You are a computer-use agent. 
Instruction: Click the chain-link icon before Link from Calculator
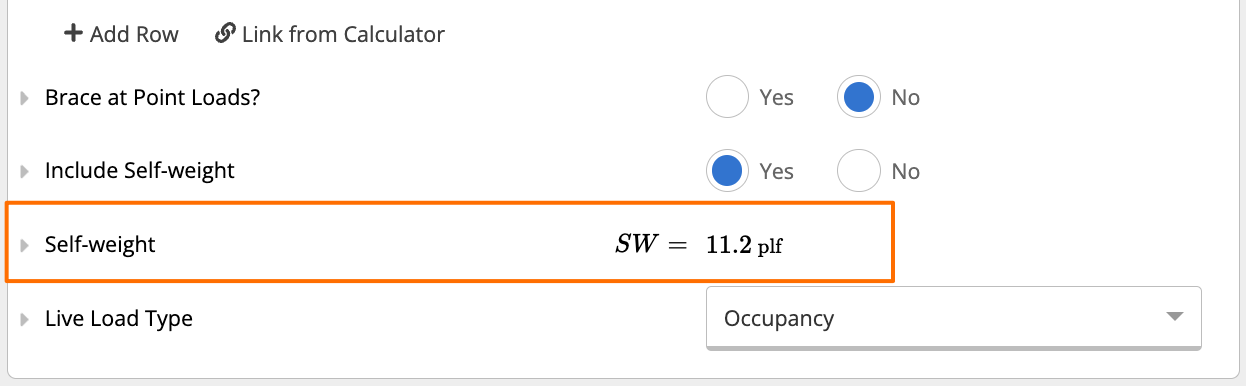[225, 34]
